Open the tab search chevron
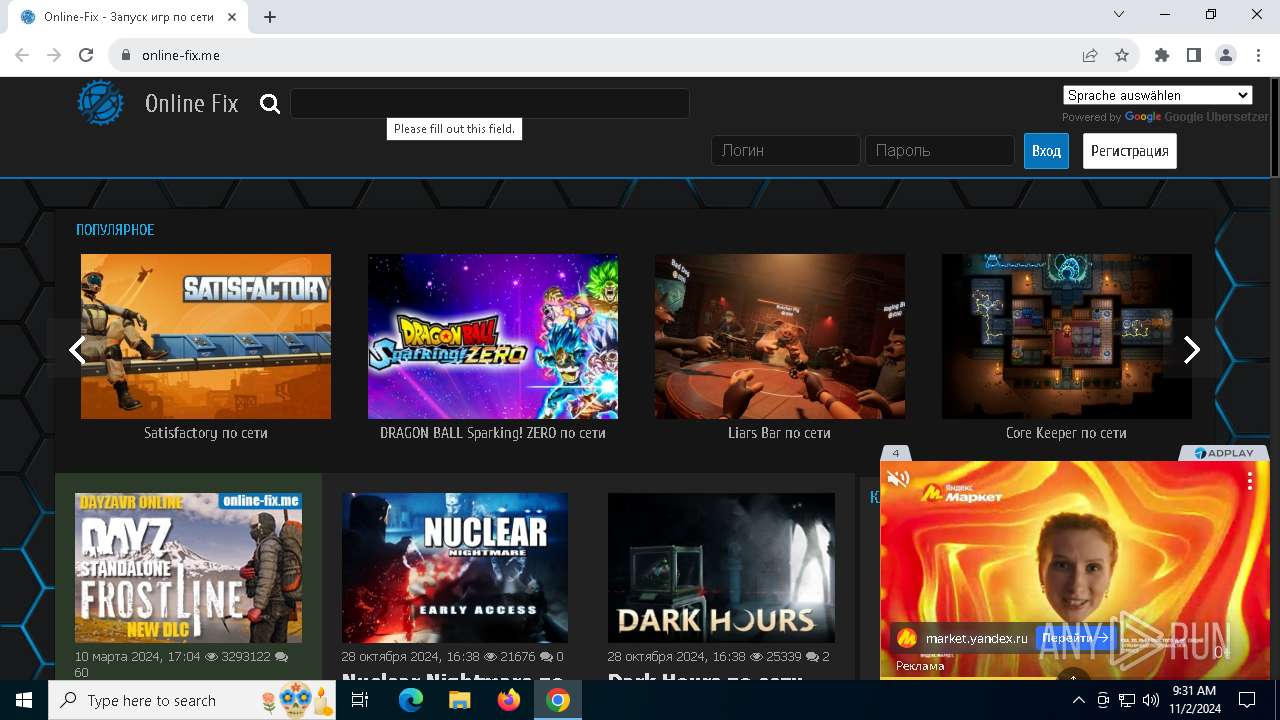Screen dimensions: 1280x720 [1119, 14]
